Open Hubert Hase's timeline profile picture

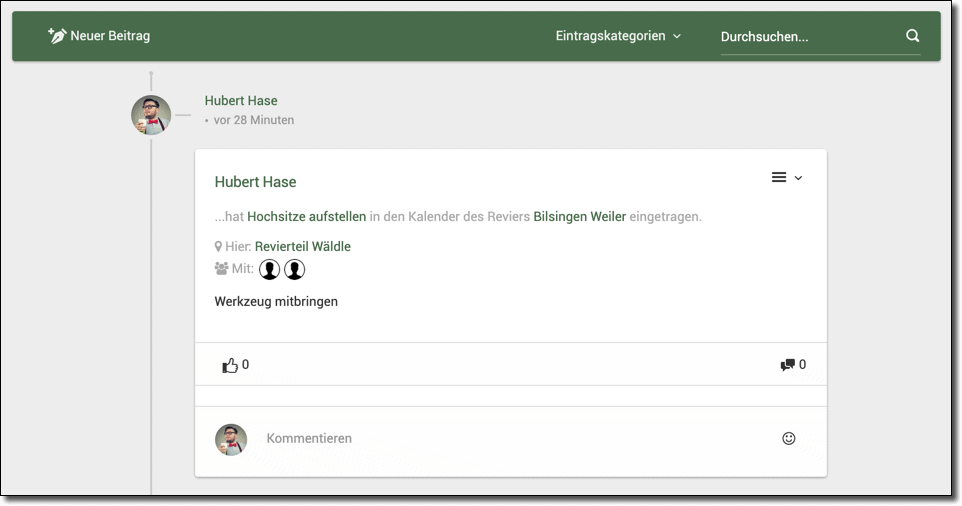[x=151, y=115]
